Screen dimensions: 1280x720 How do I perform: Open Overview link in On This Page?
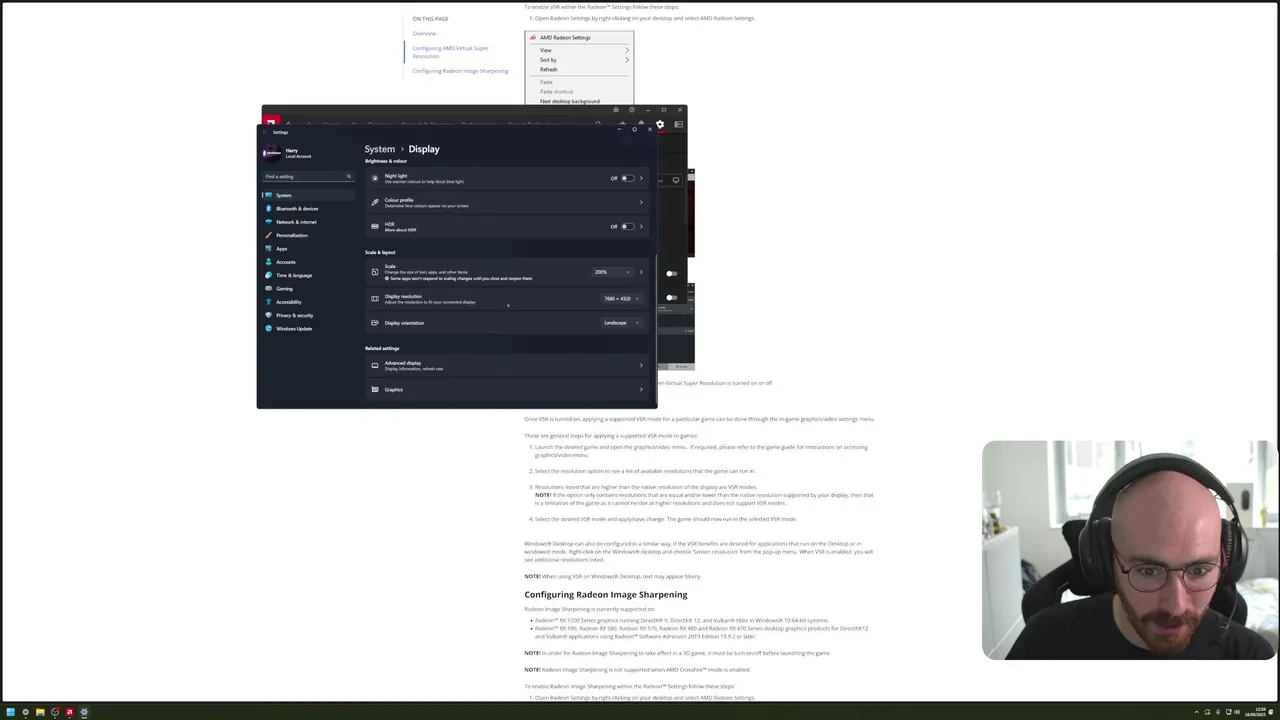[424, 33]
